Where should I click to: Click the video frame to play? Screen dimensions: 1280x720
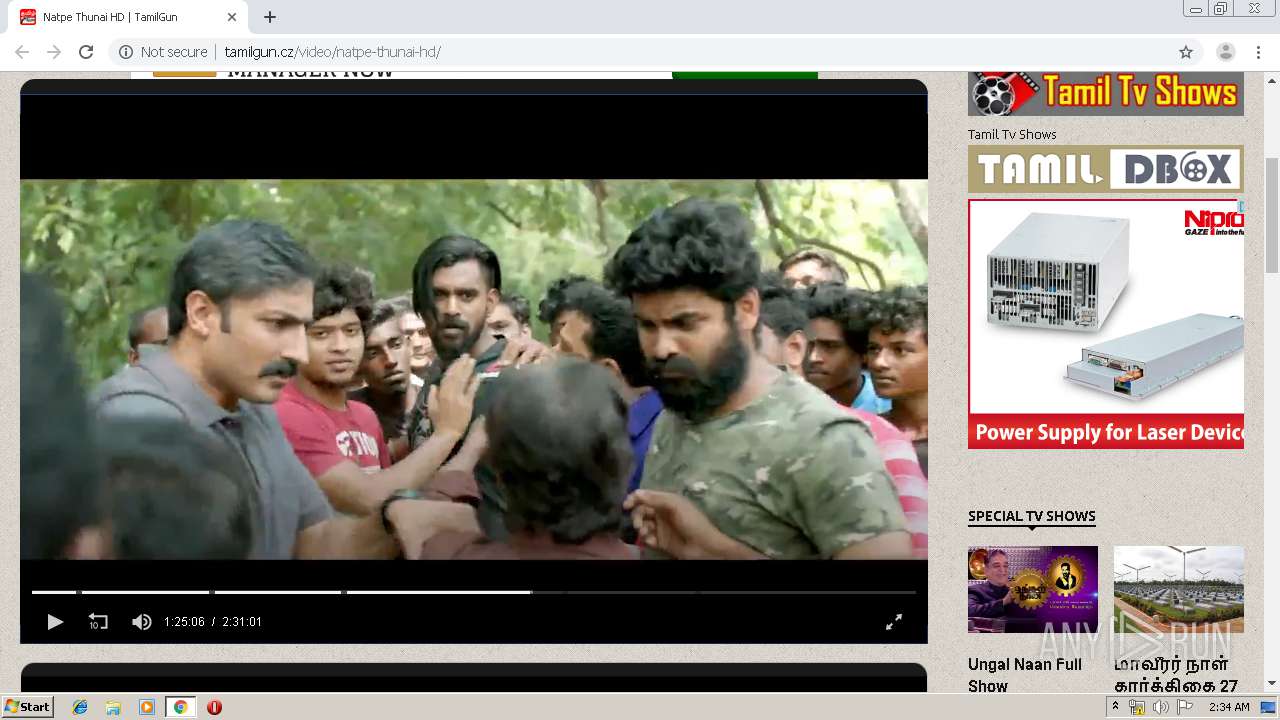[474, 369]
